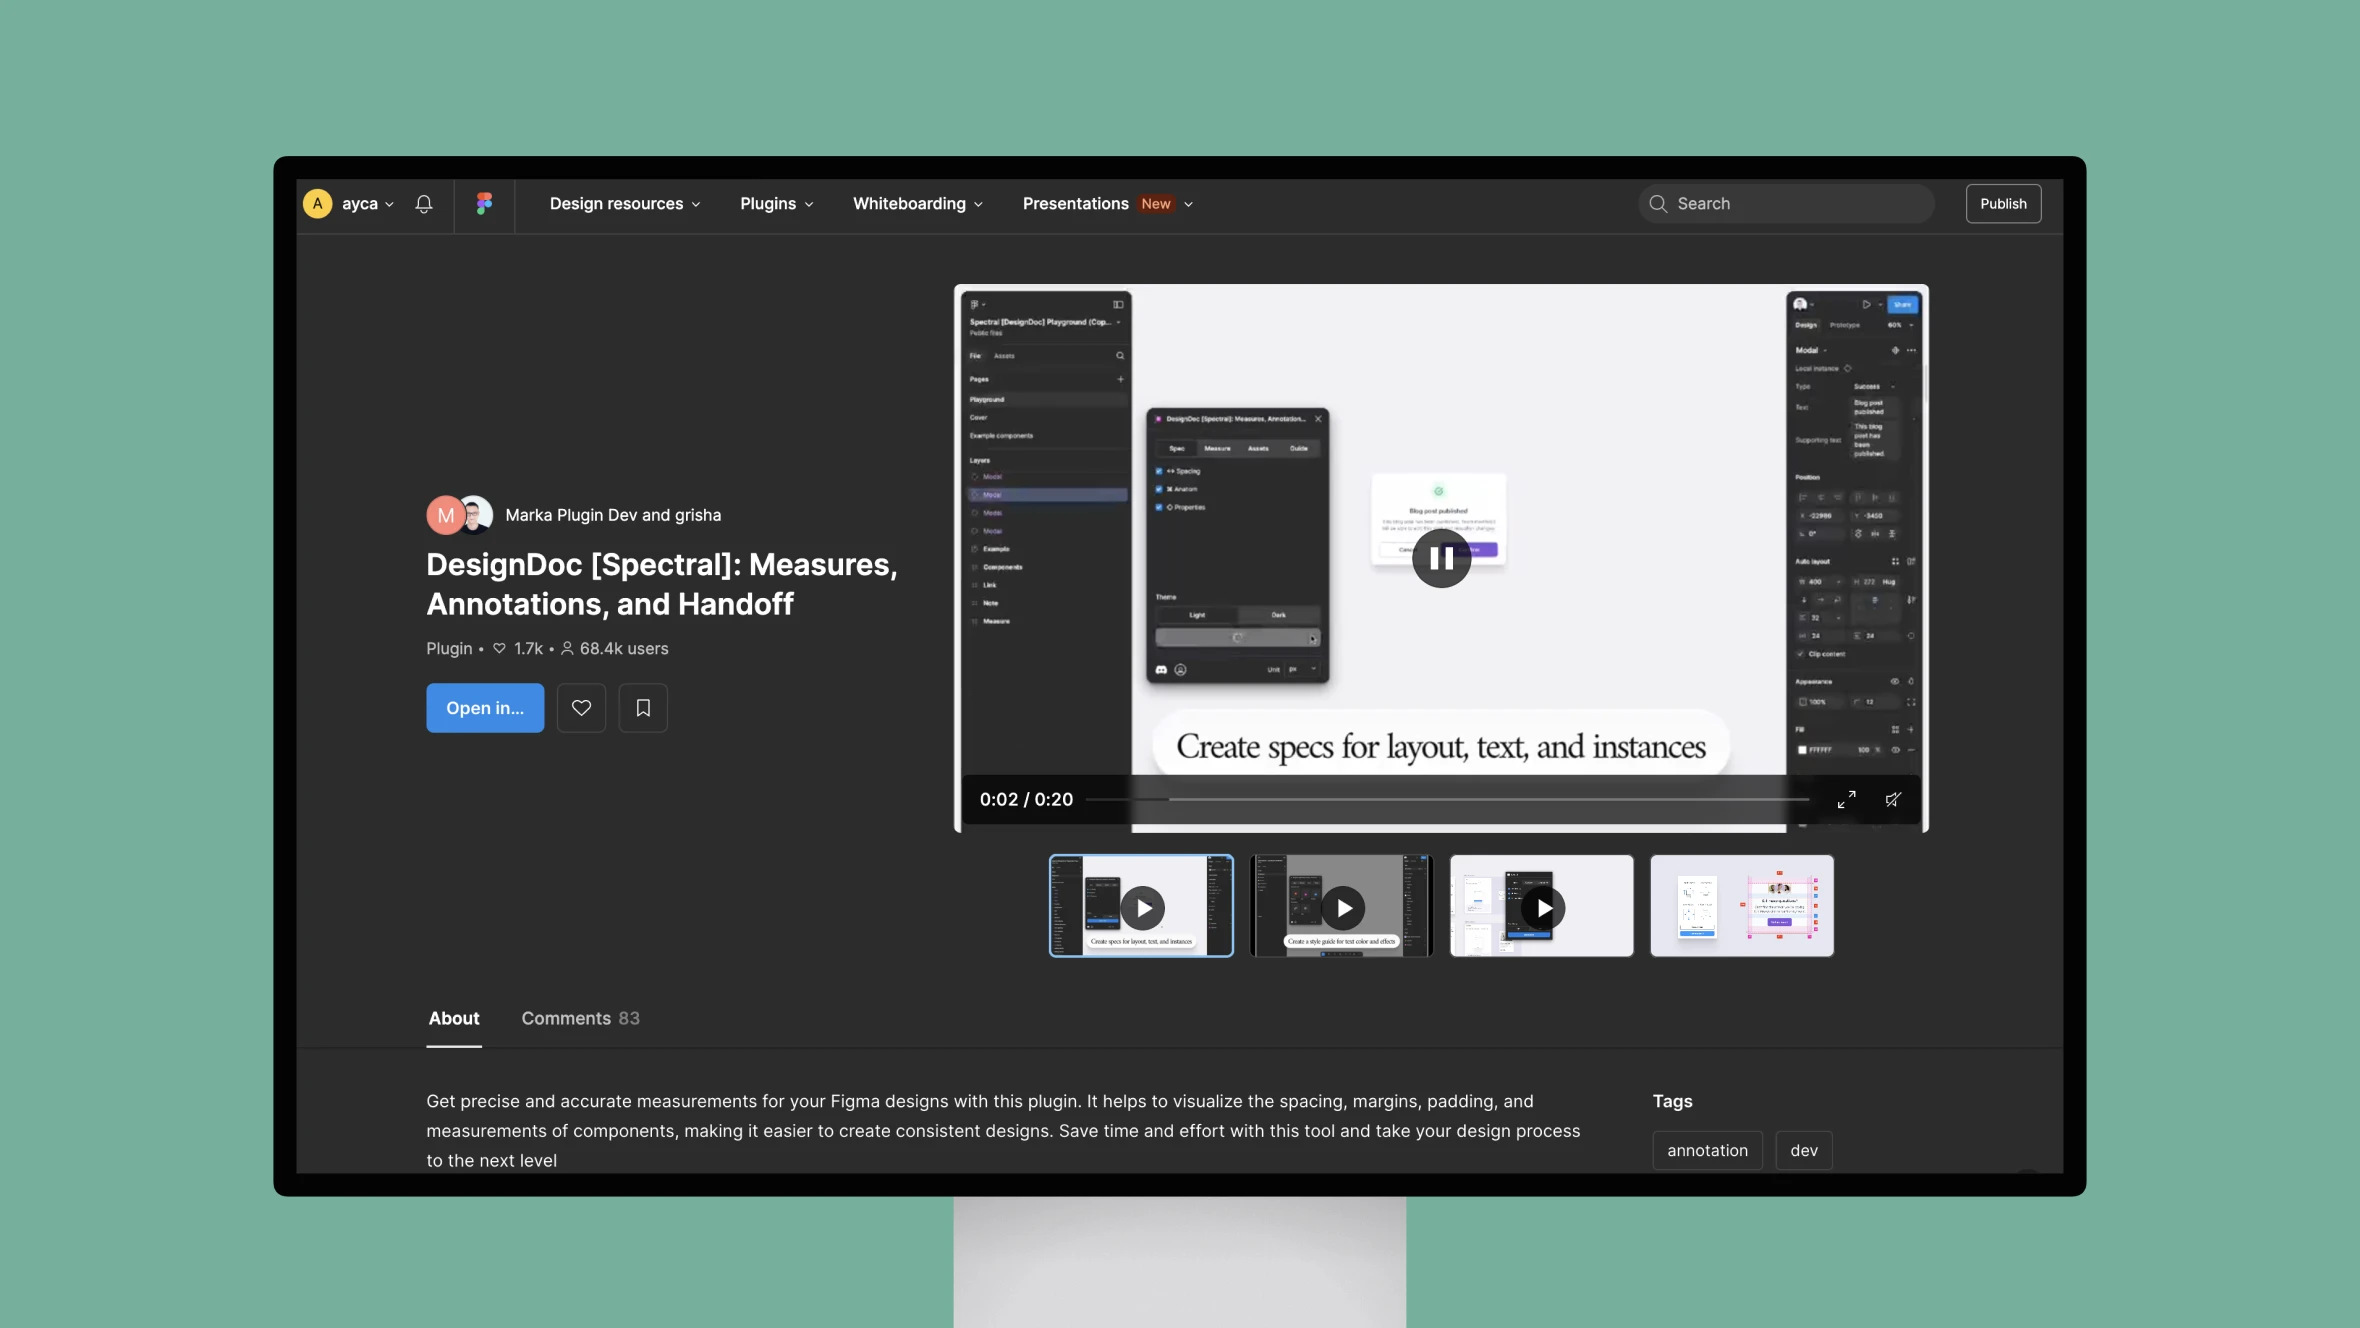Click the New badge beside Presentations

(1156, 204)
